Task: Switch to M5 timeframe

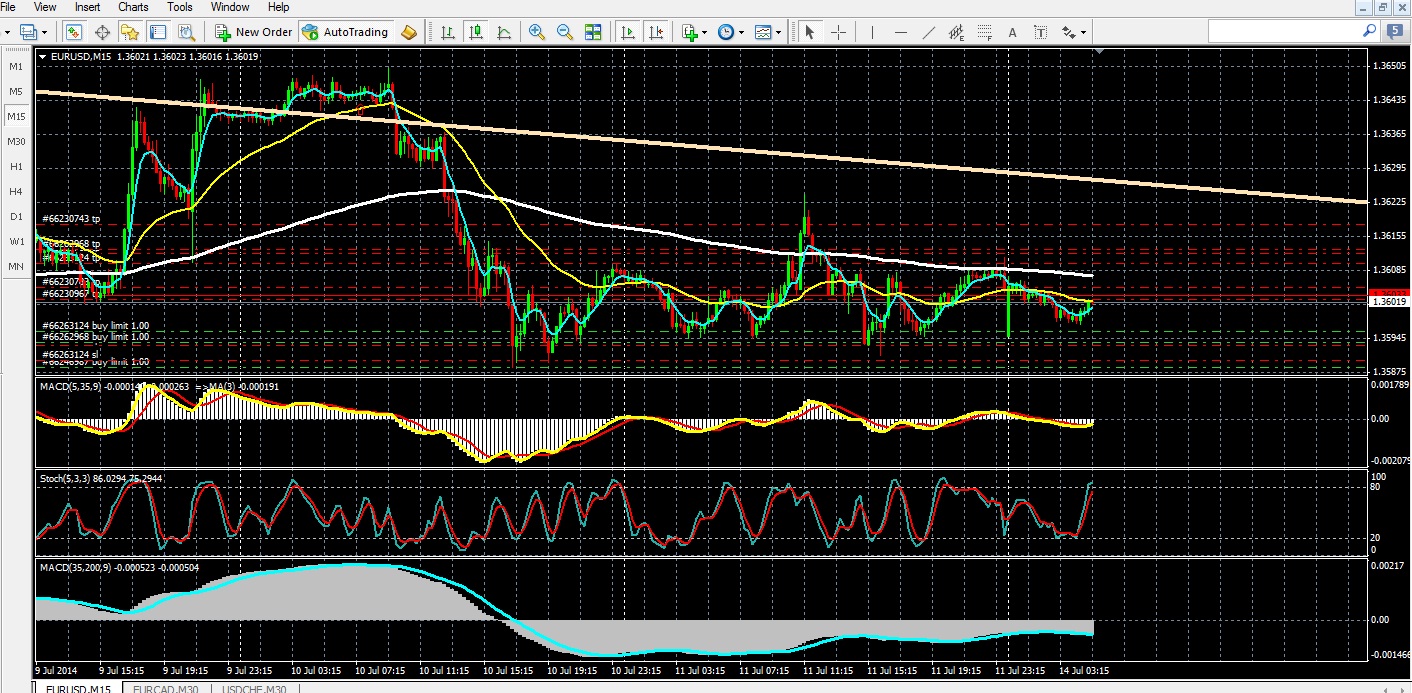Action: coord(16,91)
